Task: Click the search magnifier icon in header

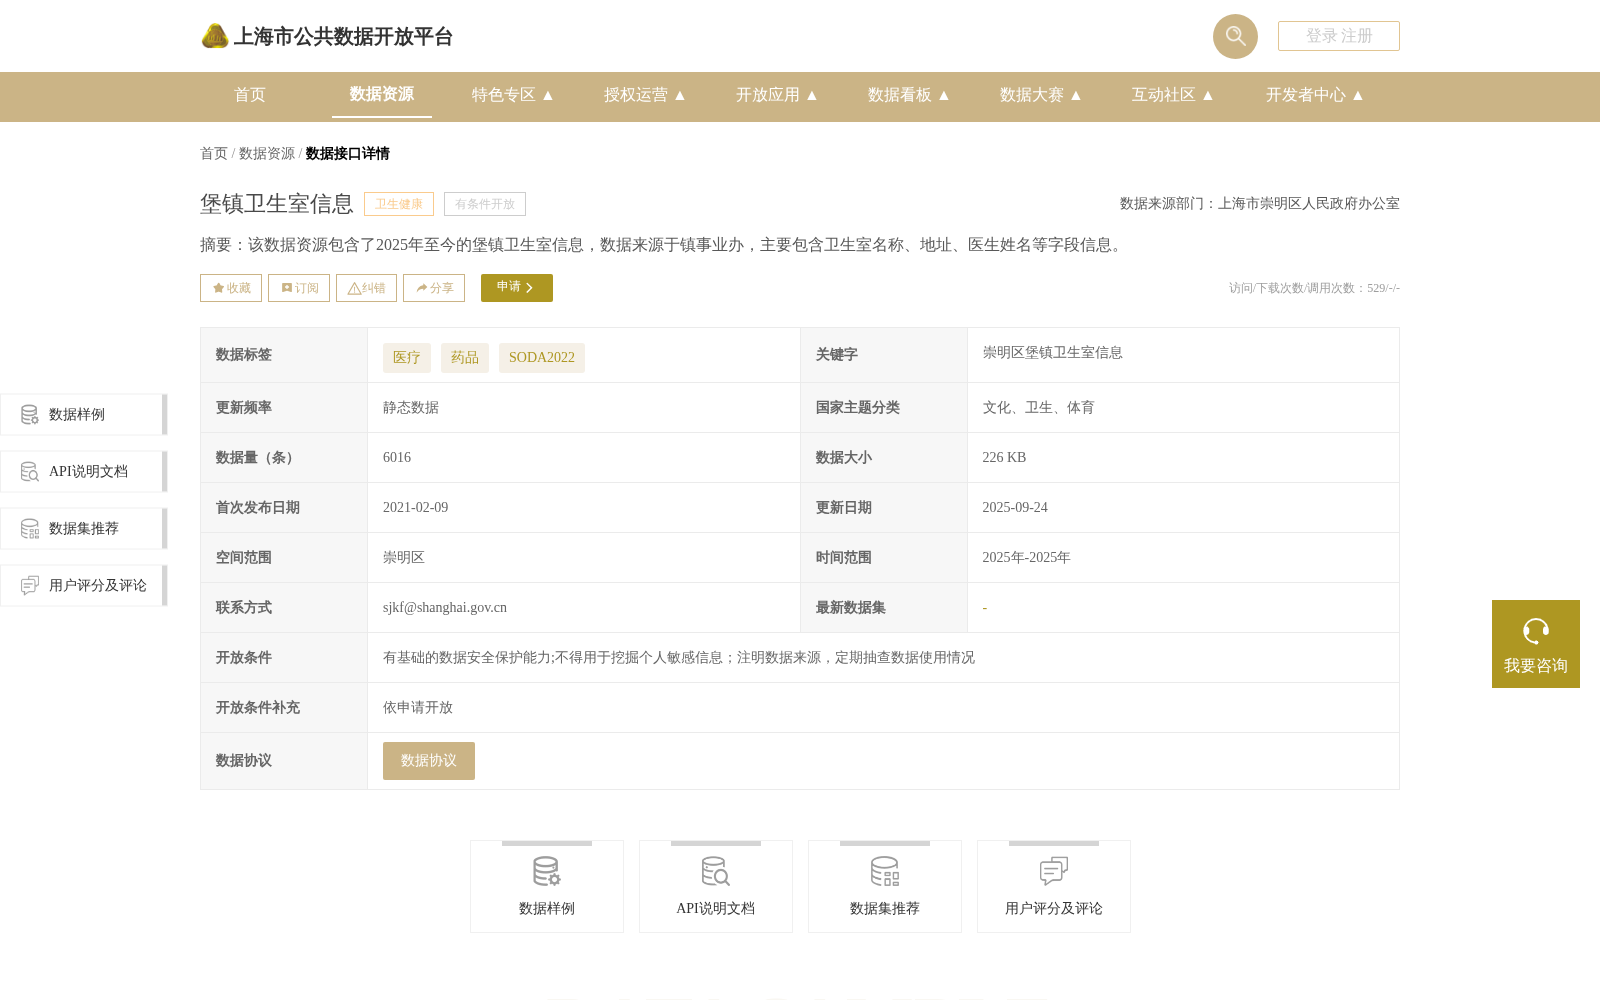Action: click(x=1235, y=36)
